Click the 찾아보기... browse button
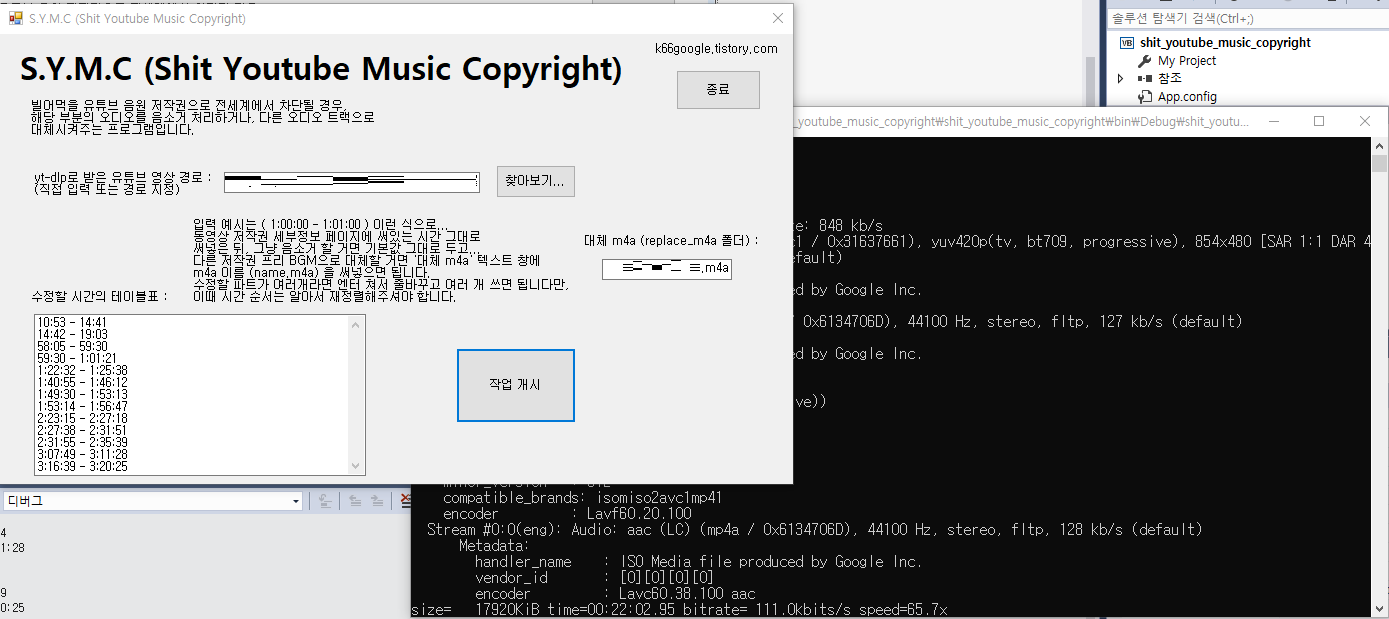 coord(535,181)
